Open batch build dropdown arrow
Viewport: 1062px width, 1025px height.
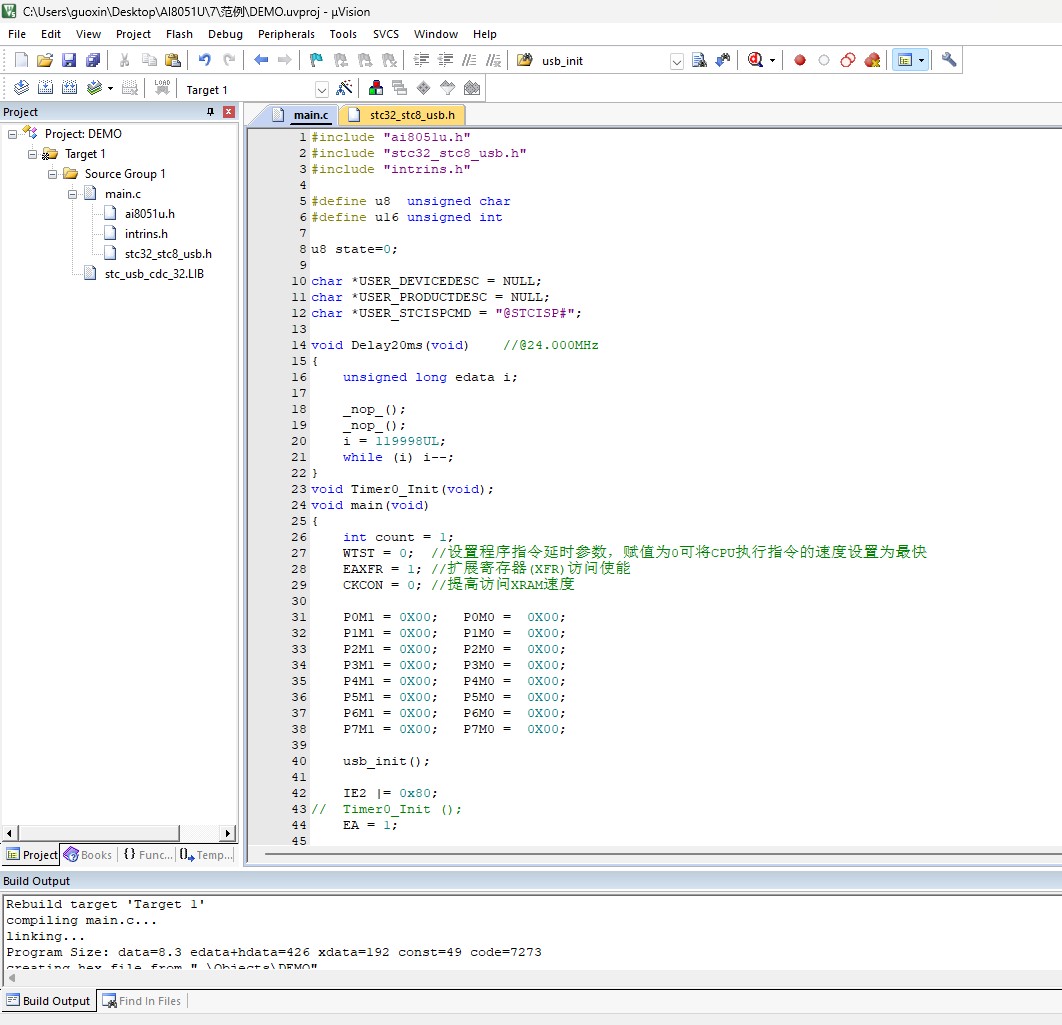110,88
